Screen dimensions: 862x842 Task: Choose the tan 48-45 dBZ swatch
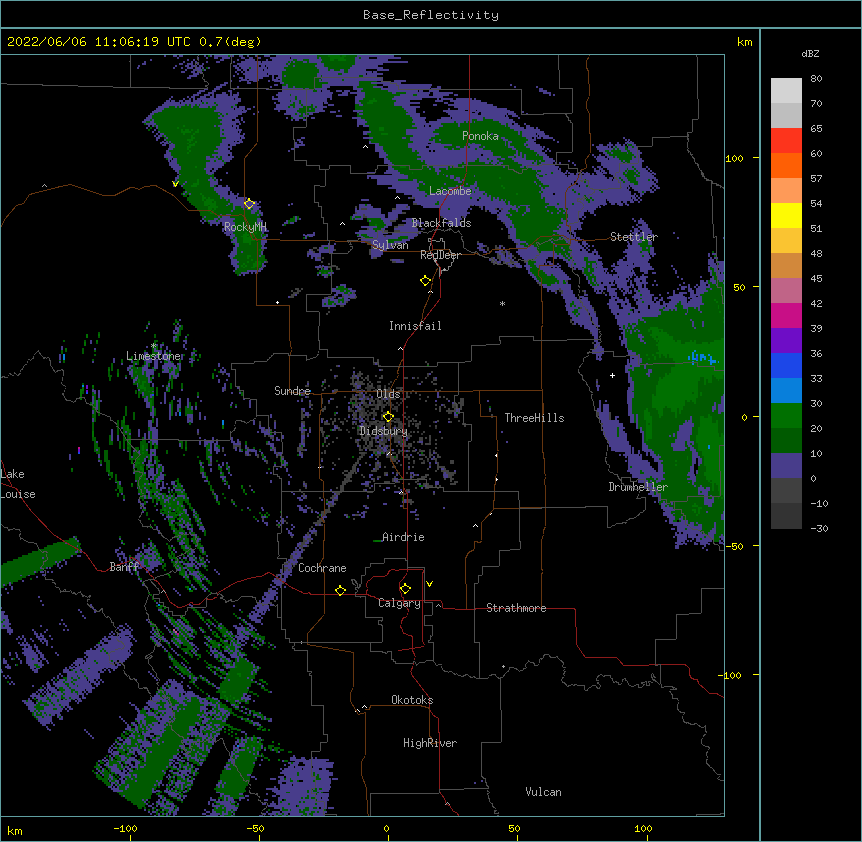tap(786, 265)
